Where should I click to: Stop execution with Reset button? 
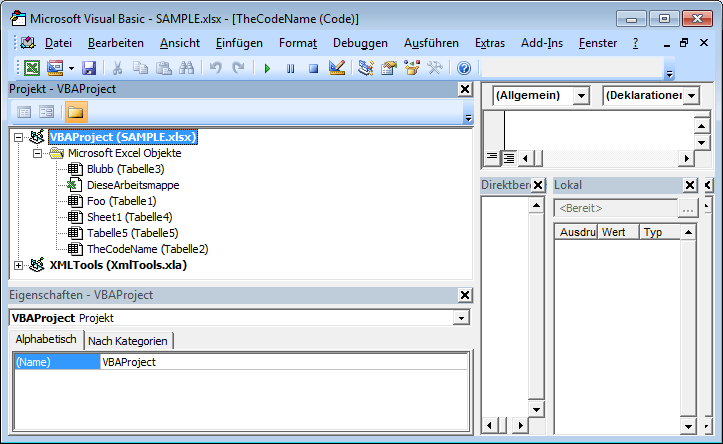pyautogui.click(x=314, y=69)
